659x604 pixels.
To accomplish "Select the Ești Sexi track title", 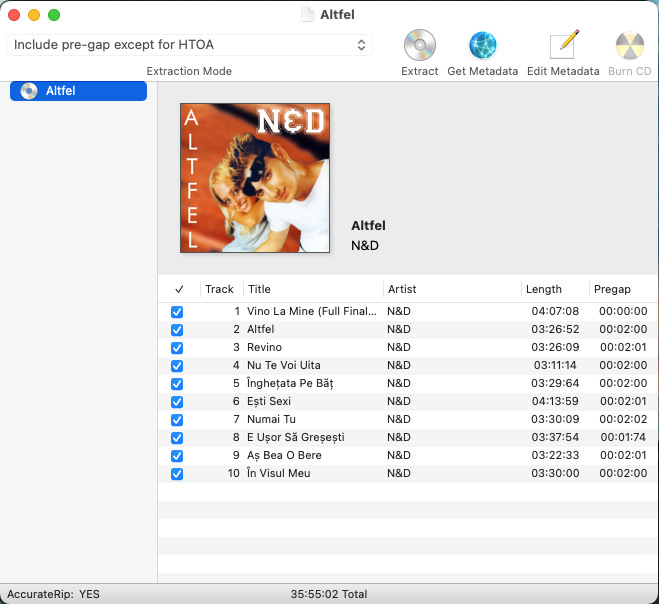I will [x=269, y=401].
